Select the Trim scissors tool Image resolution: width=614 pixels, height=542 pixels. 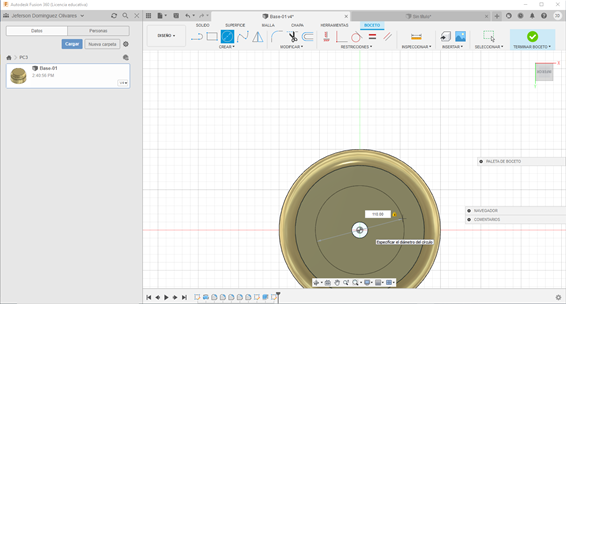(x=292, y=37)
